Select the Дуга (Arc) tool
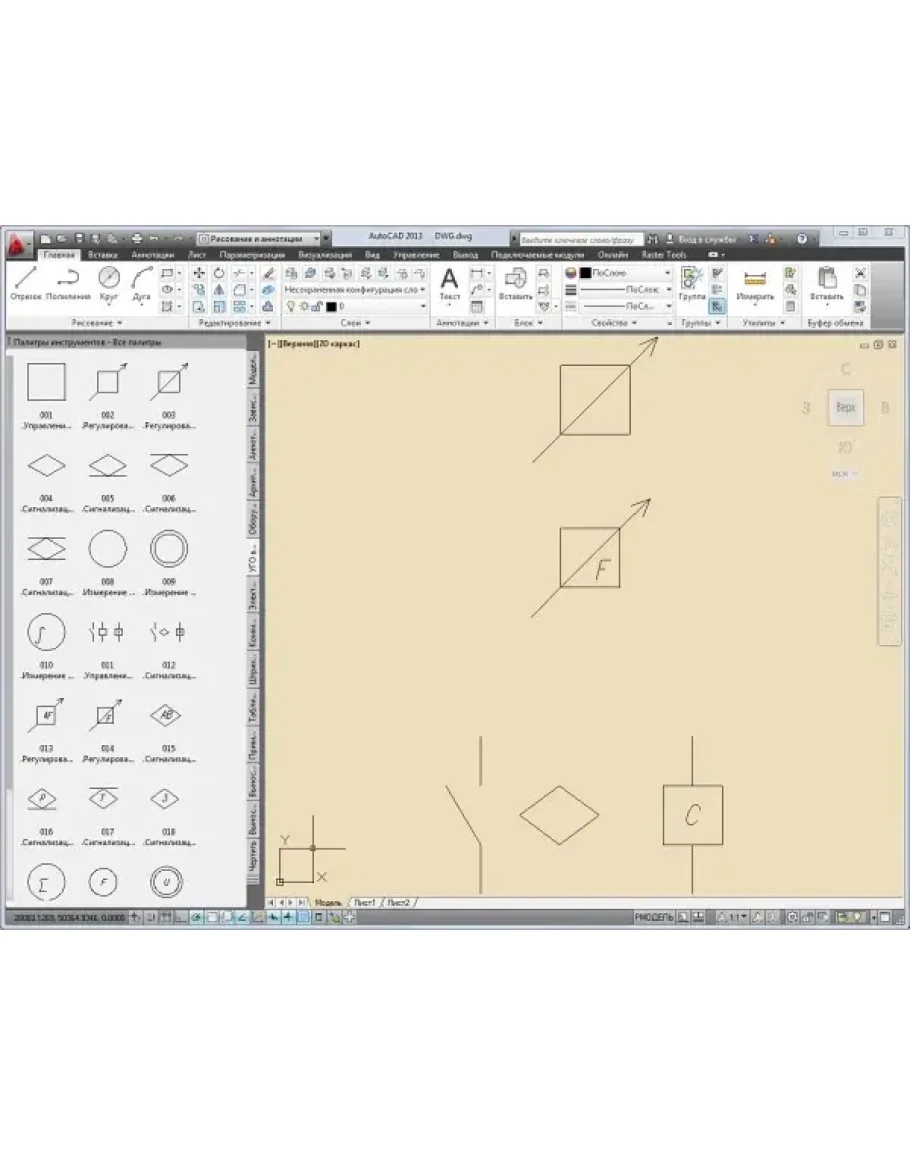910x1155 pixels. 141,281
